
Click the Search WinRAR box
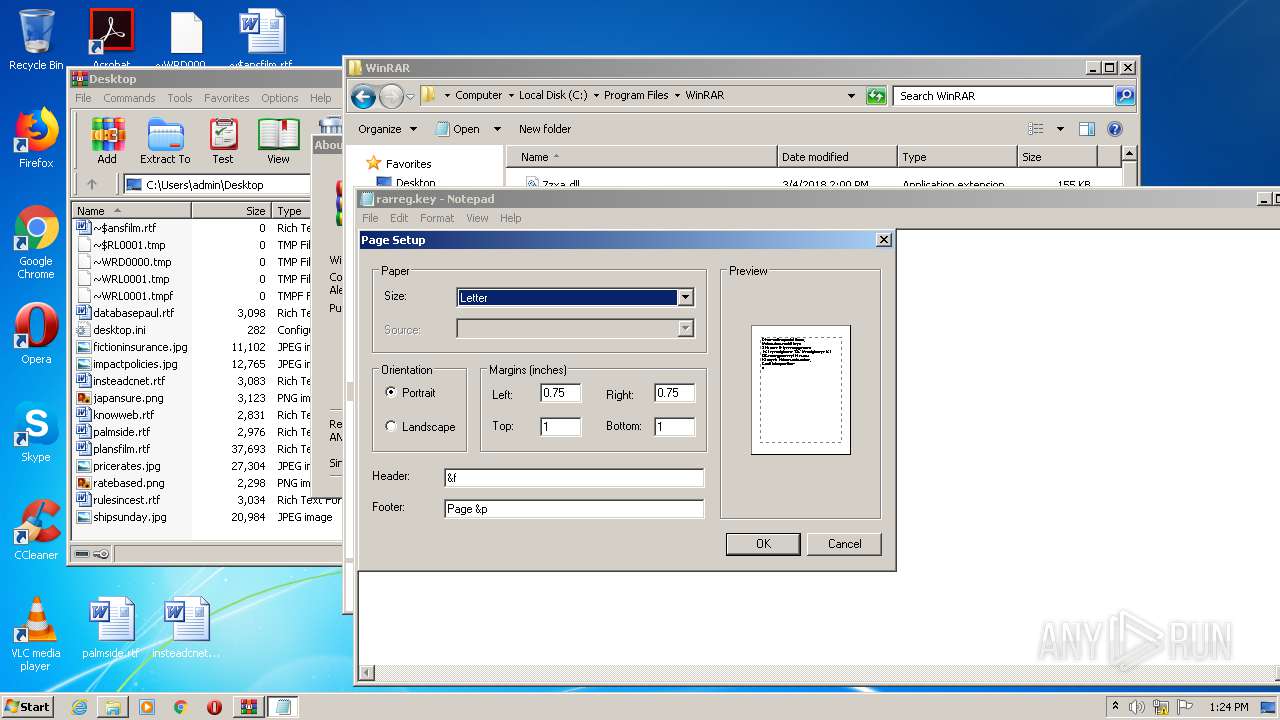(1003, 96)
